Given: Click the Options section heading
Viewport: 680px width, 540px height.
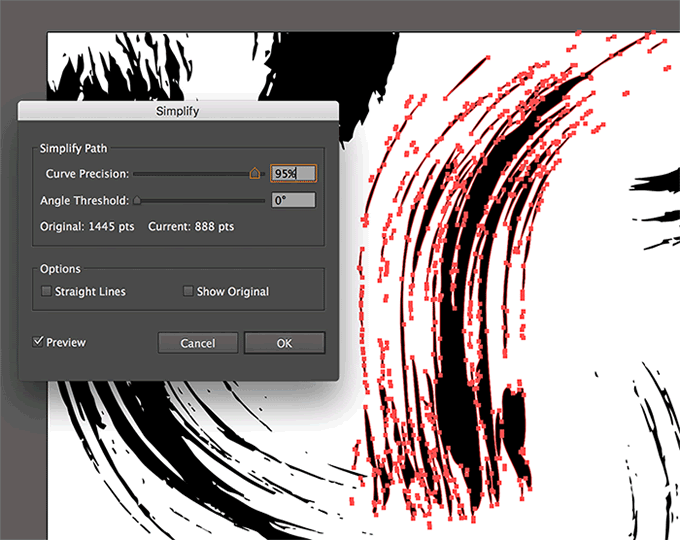Looking at the screenshot, I should coord(60,269).
